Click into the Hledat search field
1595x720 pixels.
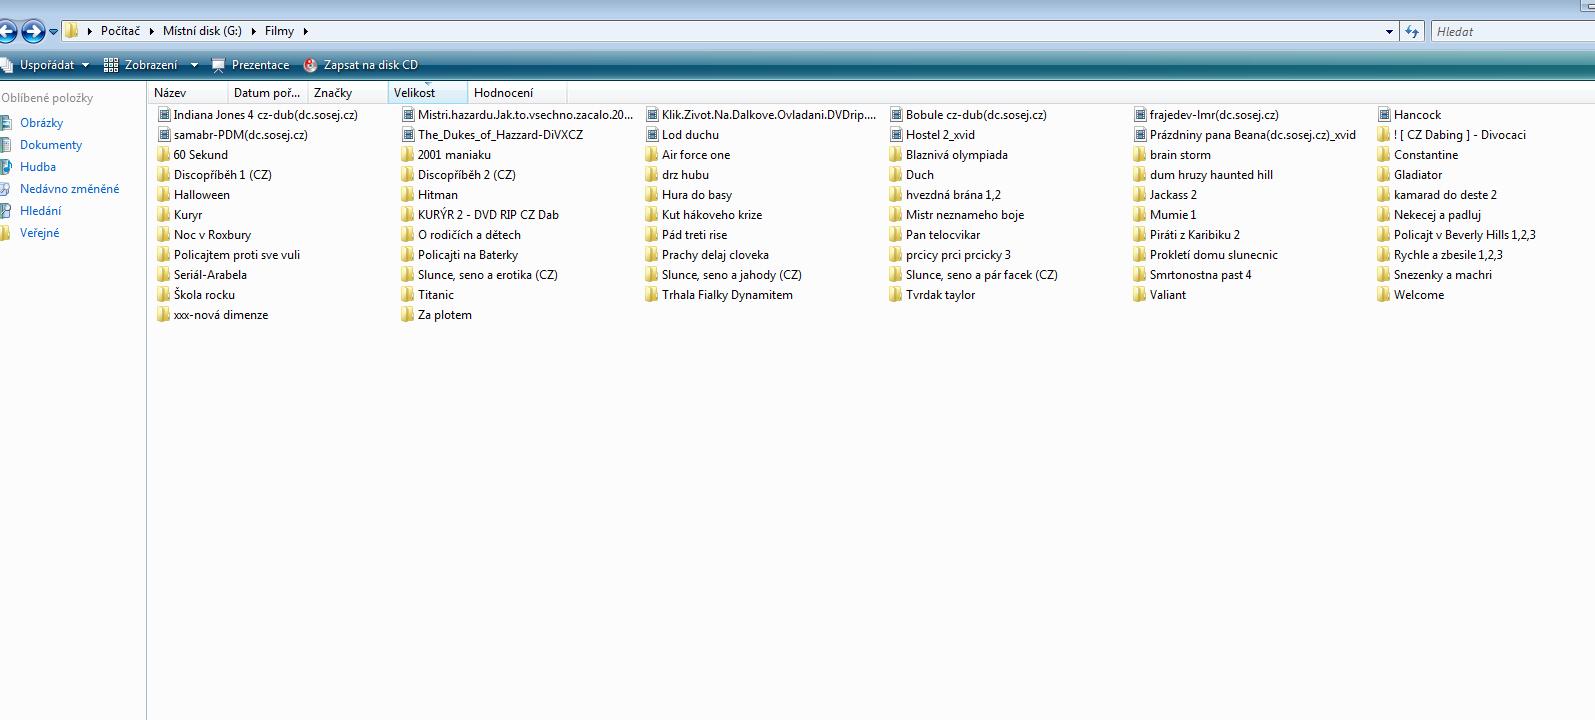pyautogui.click(x=1513, y=31)
